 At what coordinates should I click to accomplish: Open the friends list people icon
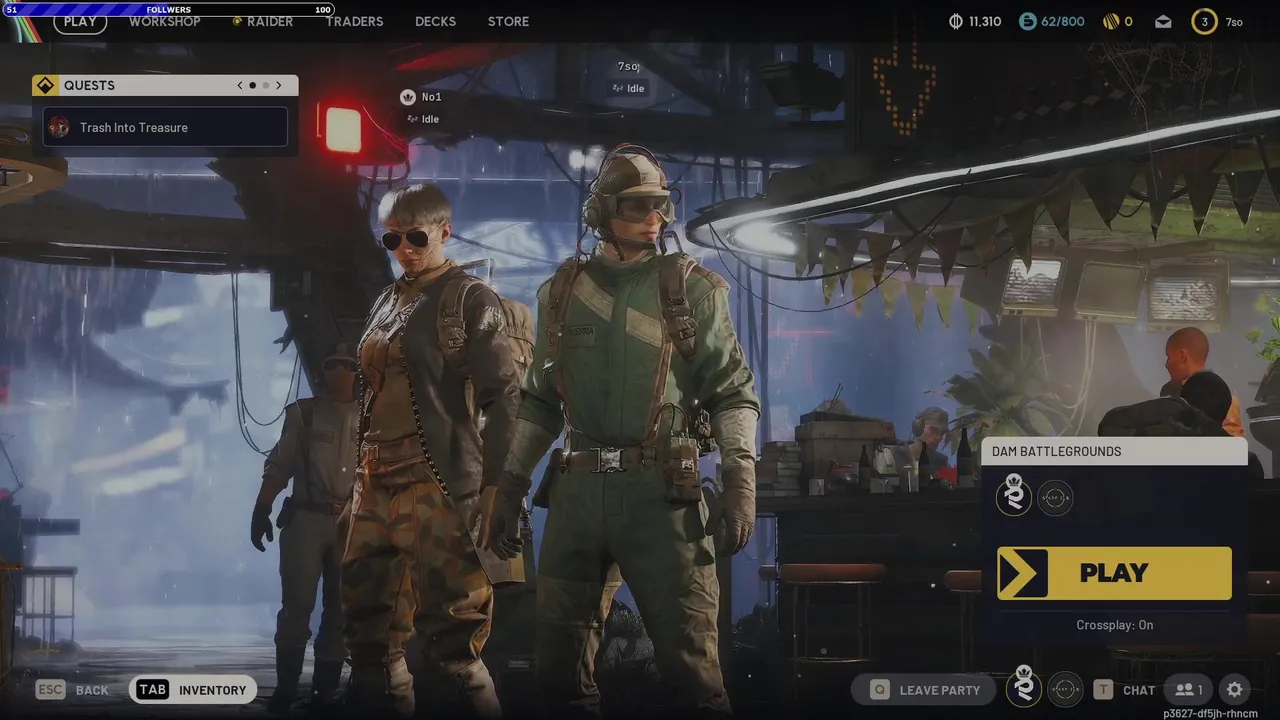pyautogui.click(x=1189, y=689)
